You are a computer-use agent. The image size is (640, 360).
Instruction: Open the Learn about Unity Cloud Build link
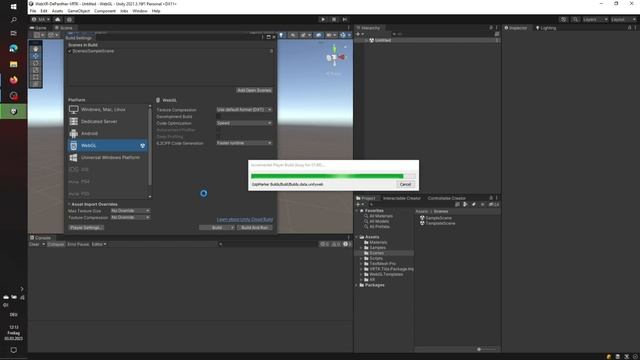(x=245, y=220)
